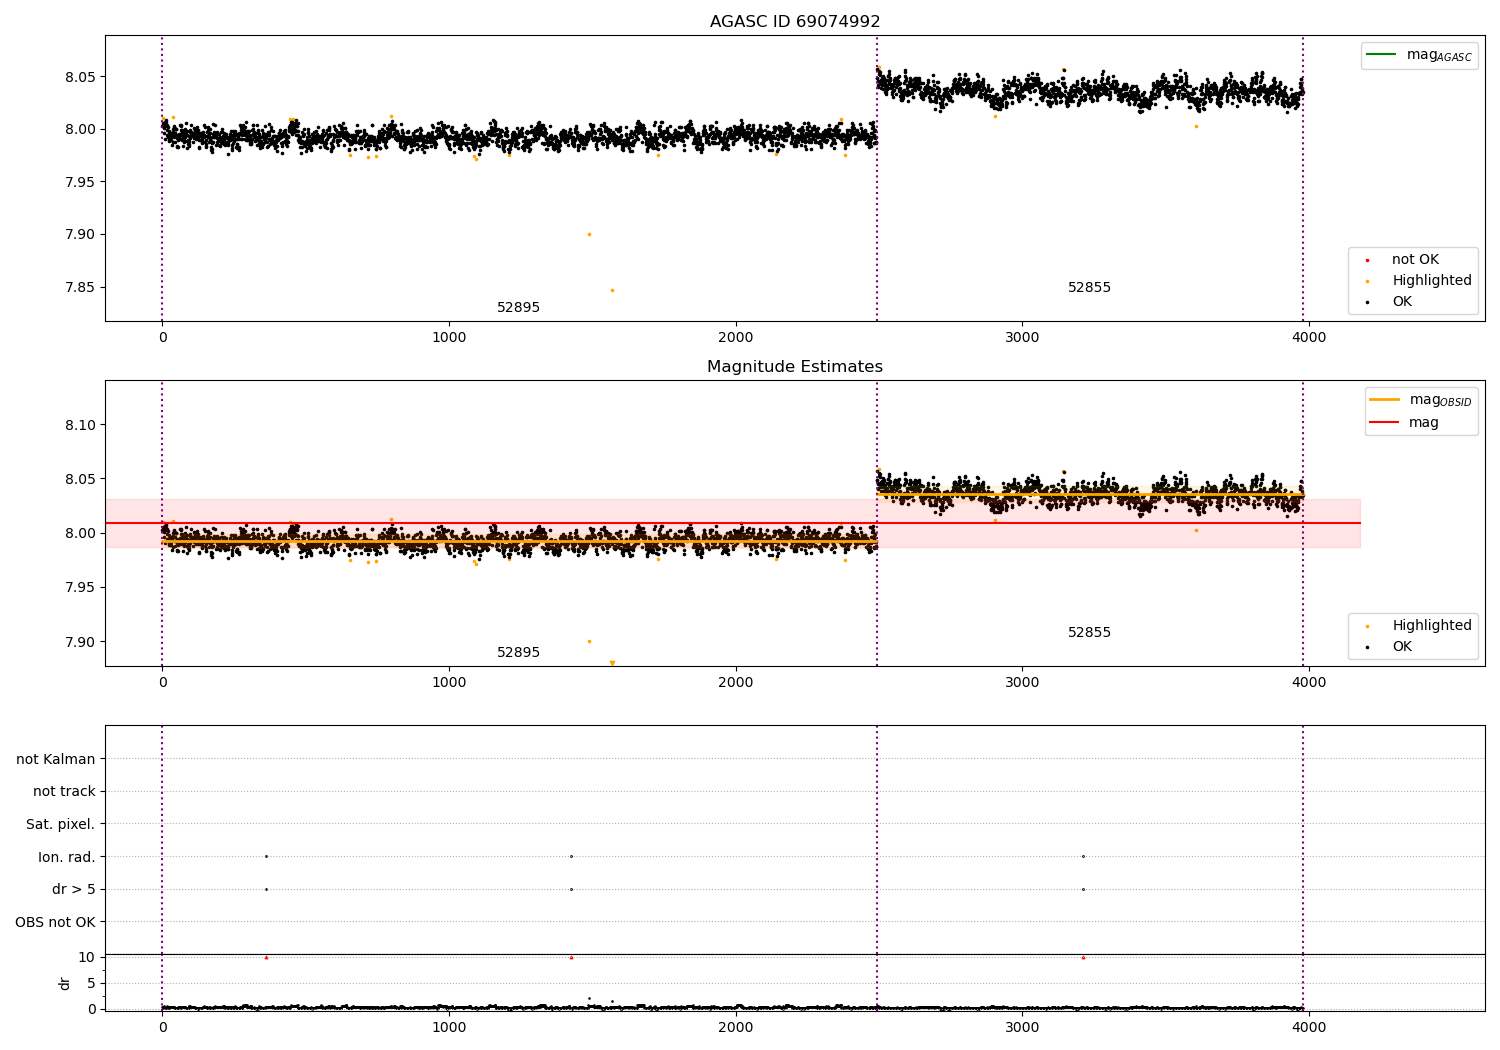Click the 'Magnitude Estimates' plot title

(795, 367)
